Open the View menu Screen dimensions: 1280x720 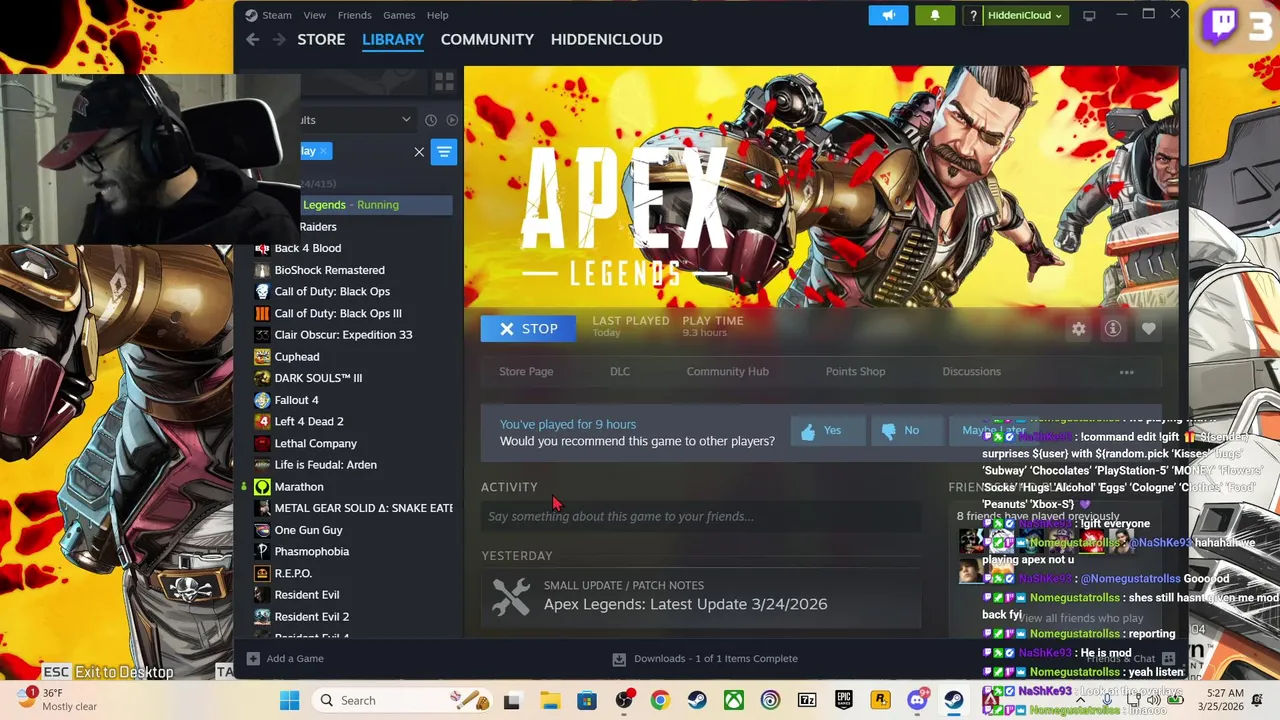tap(314, 15)
